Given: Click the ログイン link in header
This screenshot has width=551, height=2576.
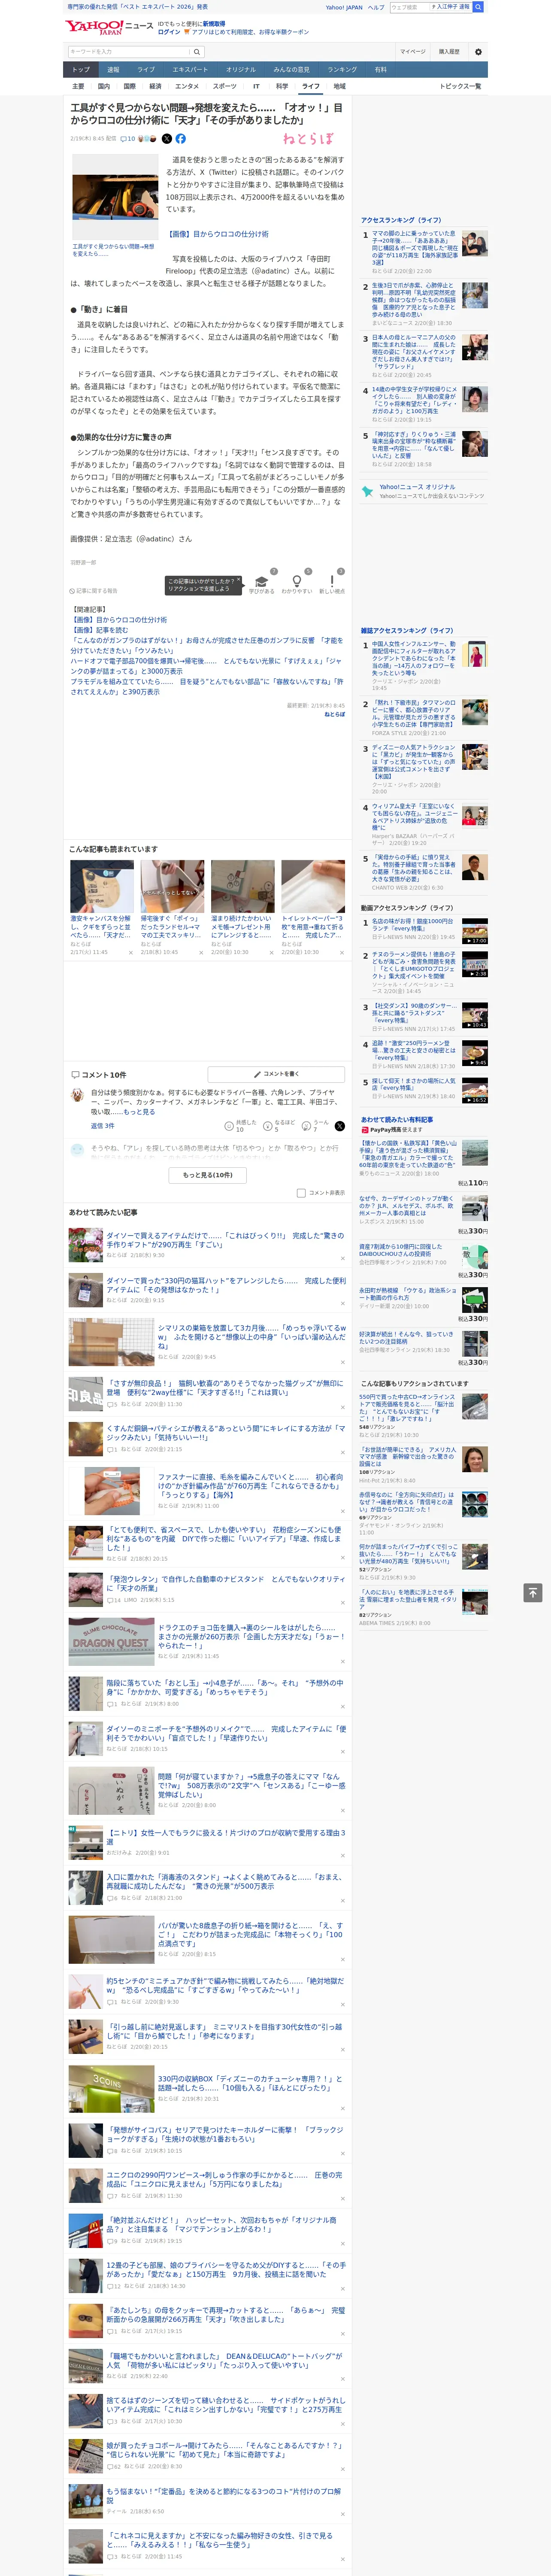Looking at the screenshot, I should (x=169, y=32).
